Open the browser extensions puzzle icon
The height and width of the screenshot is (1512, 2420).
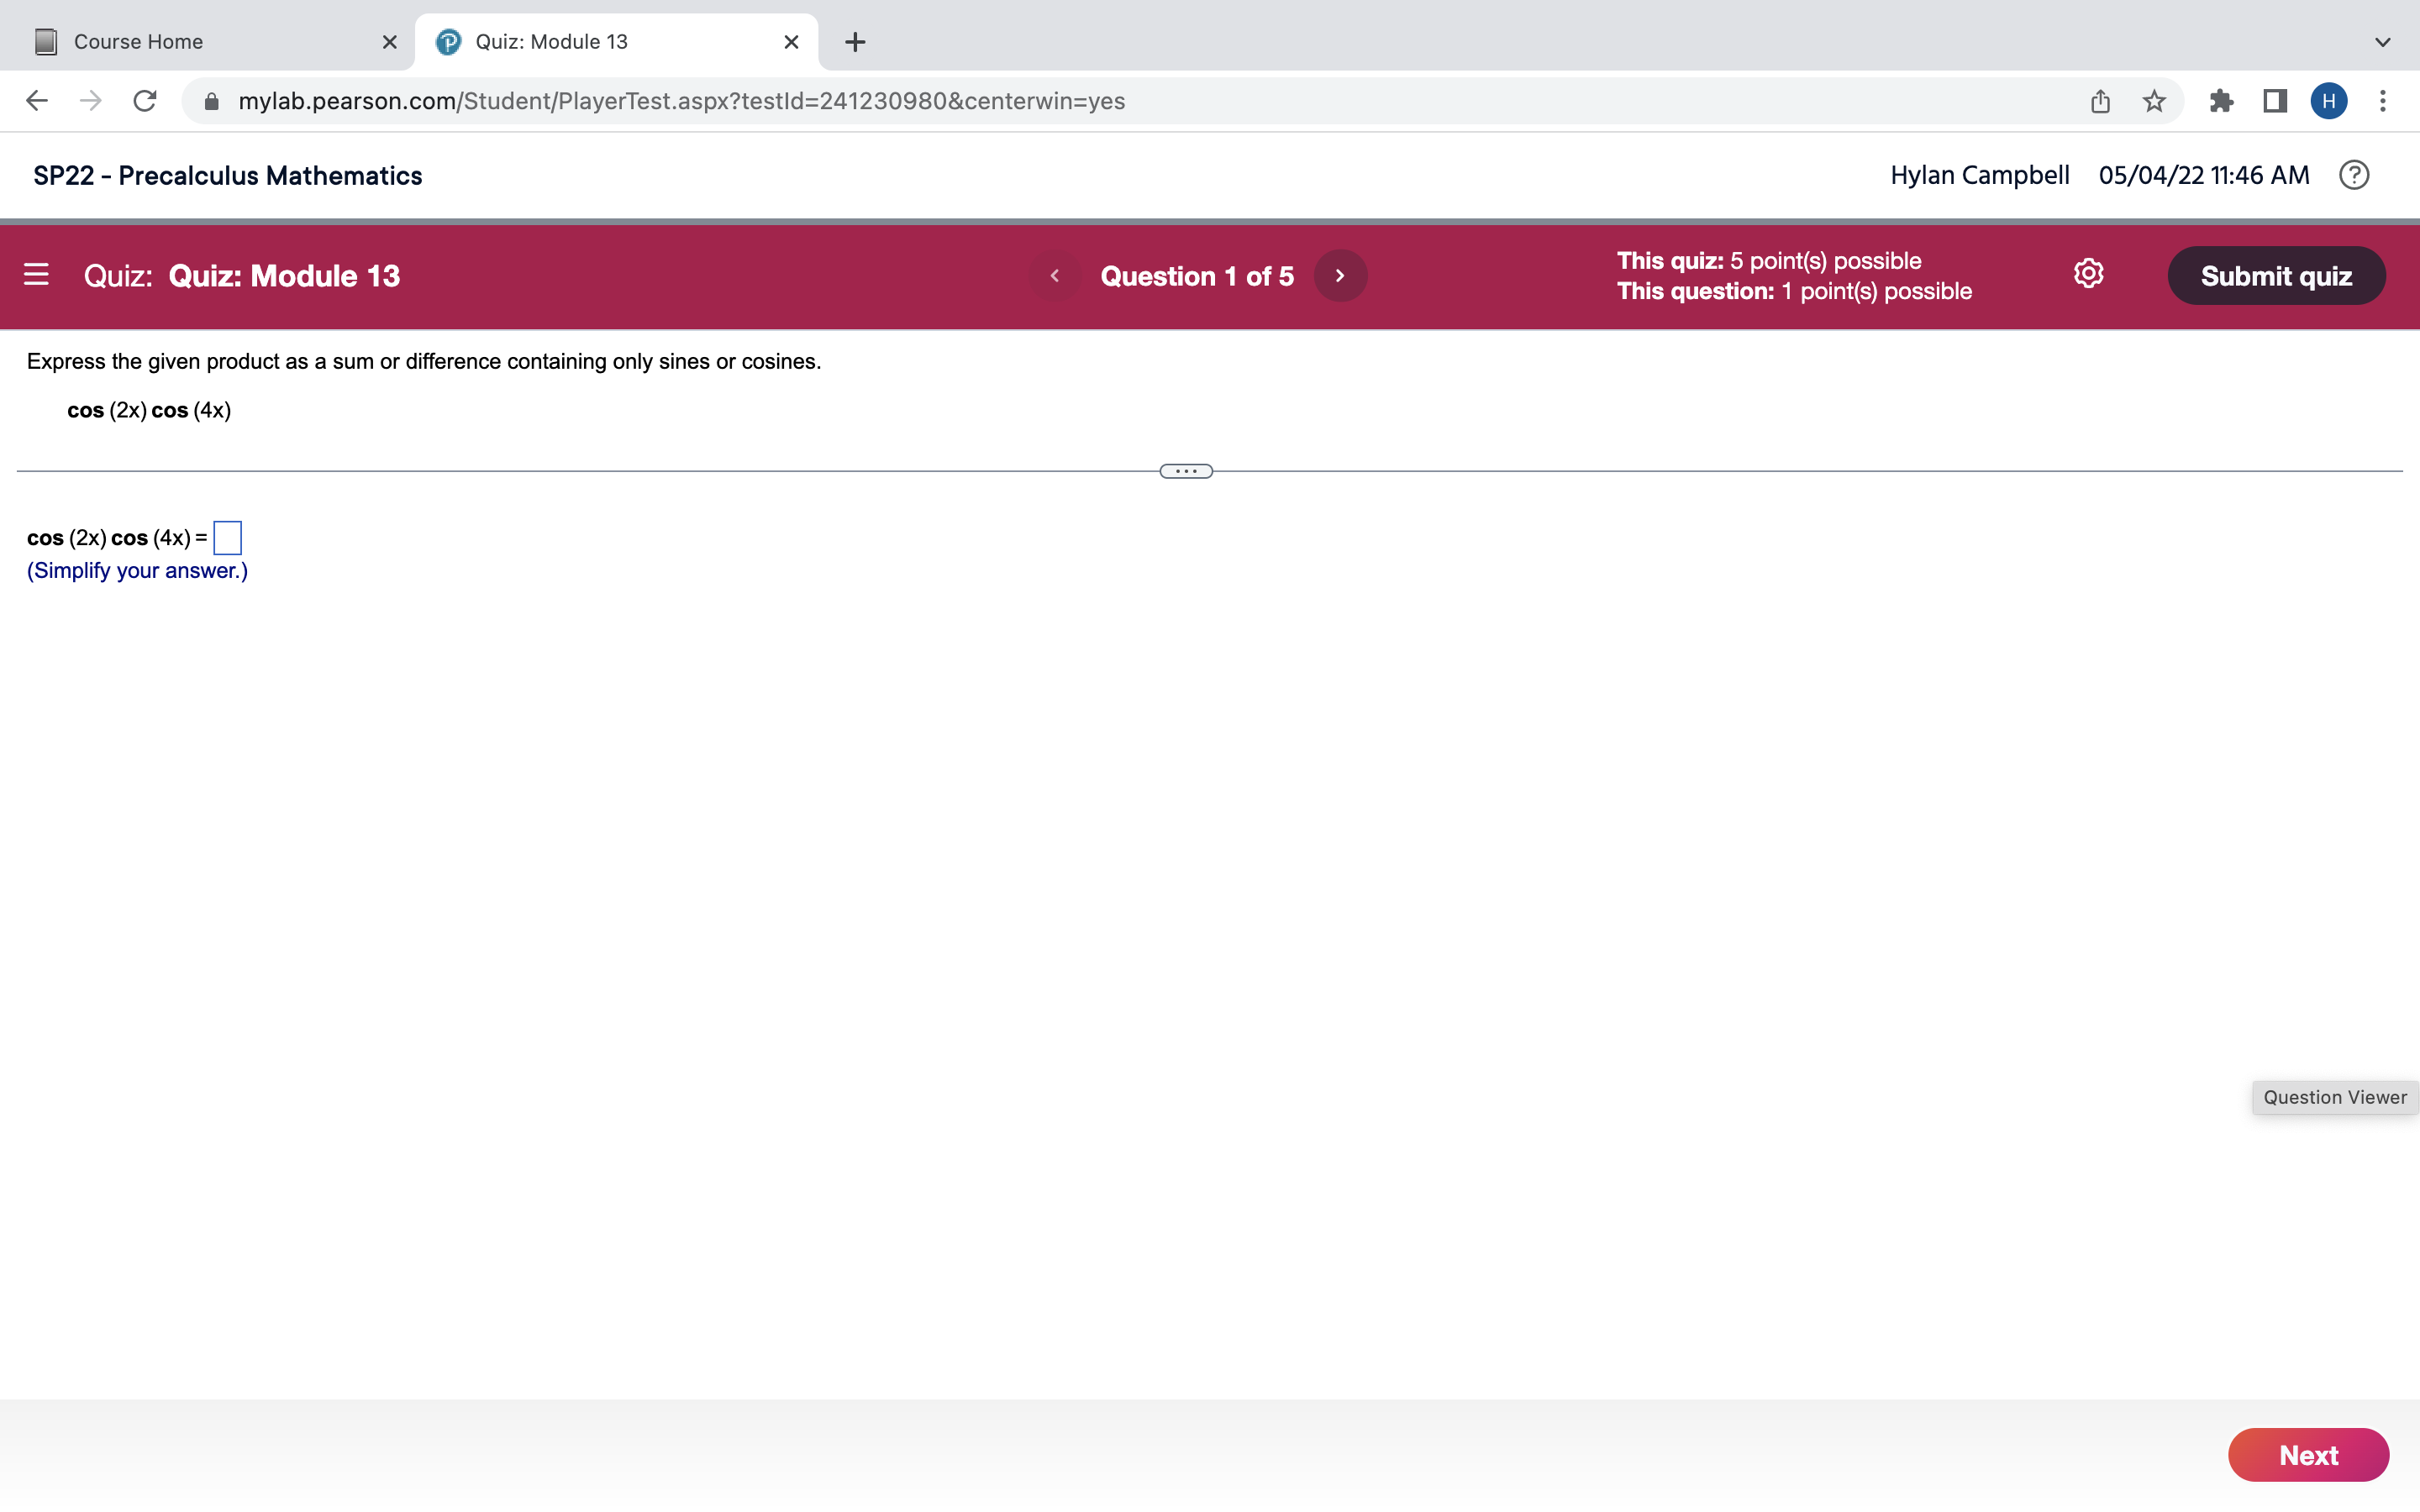pyautogui.click(x=2221, y=101)
